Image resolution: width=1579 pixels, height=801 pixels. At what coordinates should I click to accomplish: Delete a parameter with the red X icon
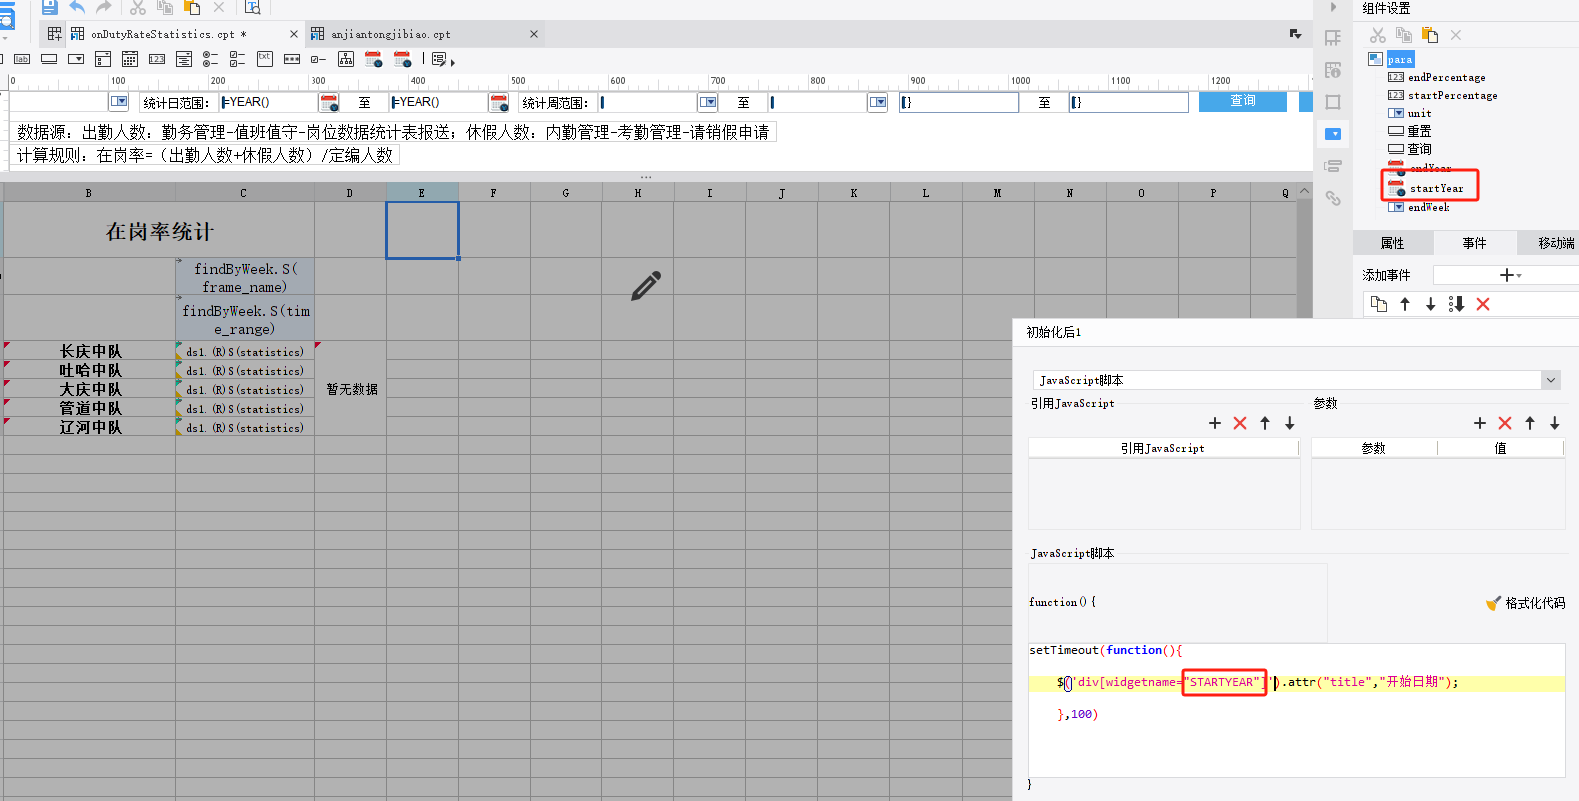coord(1505,423)
